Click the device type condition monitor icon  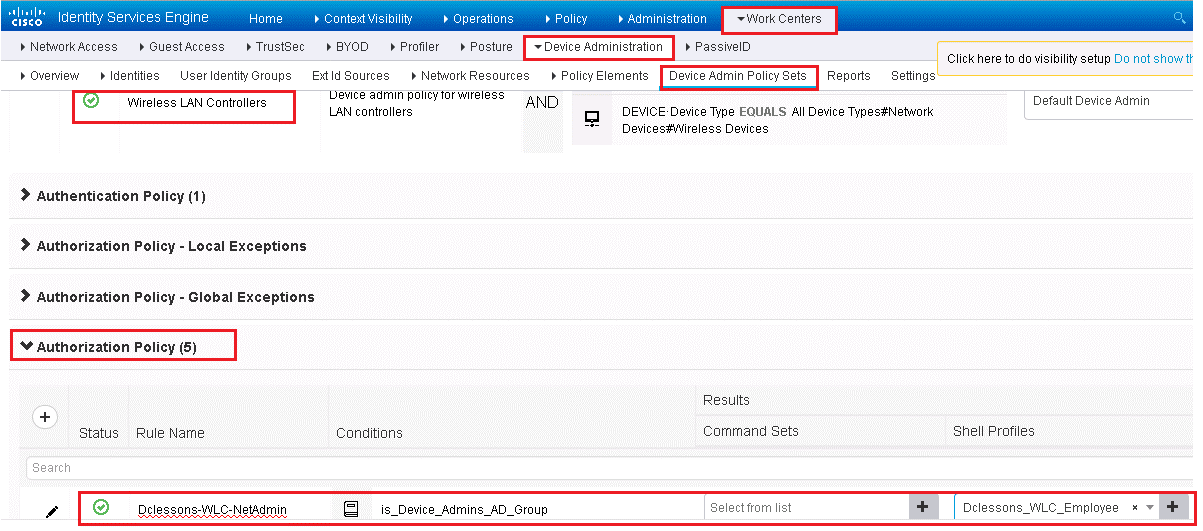tap(592, 119)
